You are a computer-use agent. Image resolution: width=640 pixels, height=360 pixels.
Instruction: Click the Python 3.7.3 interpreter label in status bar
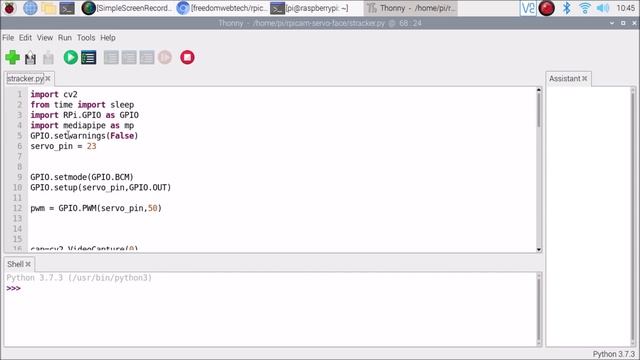[x=613, y=354]
